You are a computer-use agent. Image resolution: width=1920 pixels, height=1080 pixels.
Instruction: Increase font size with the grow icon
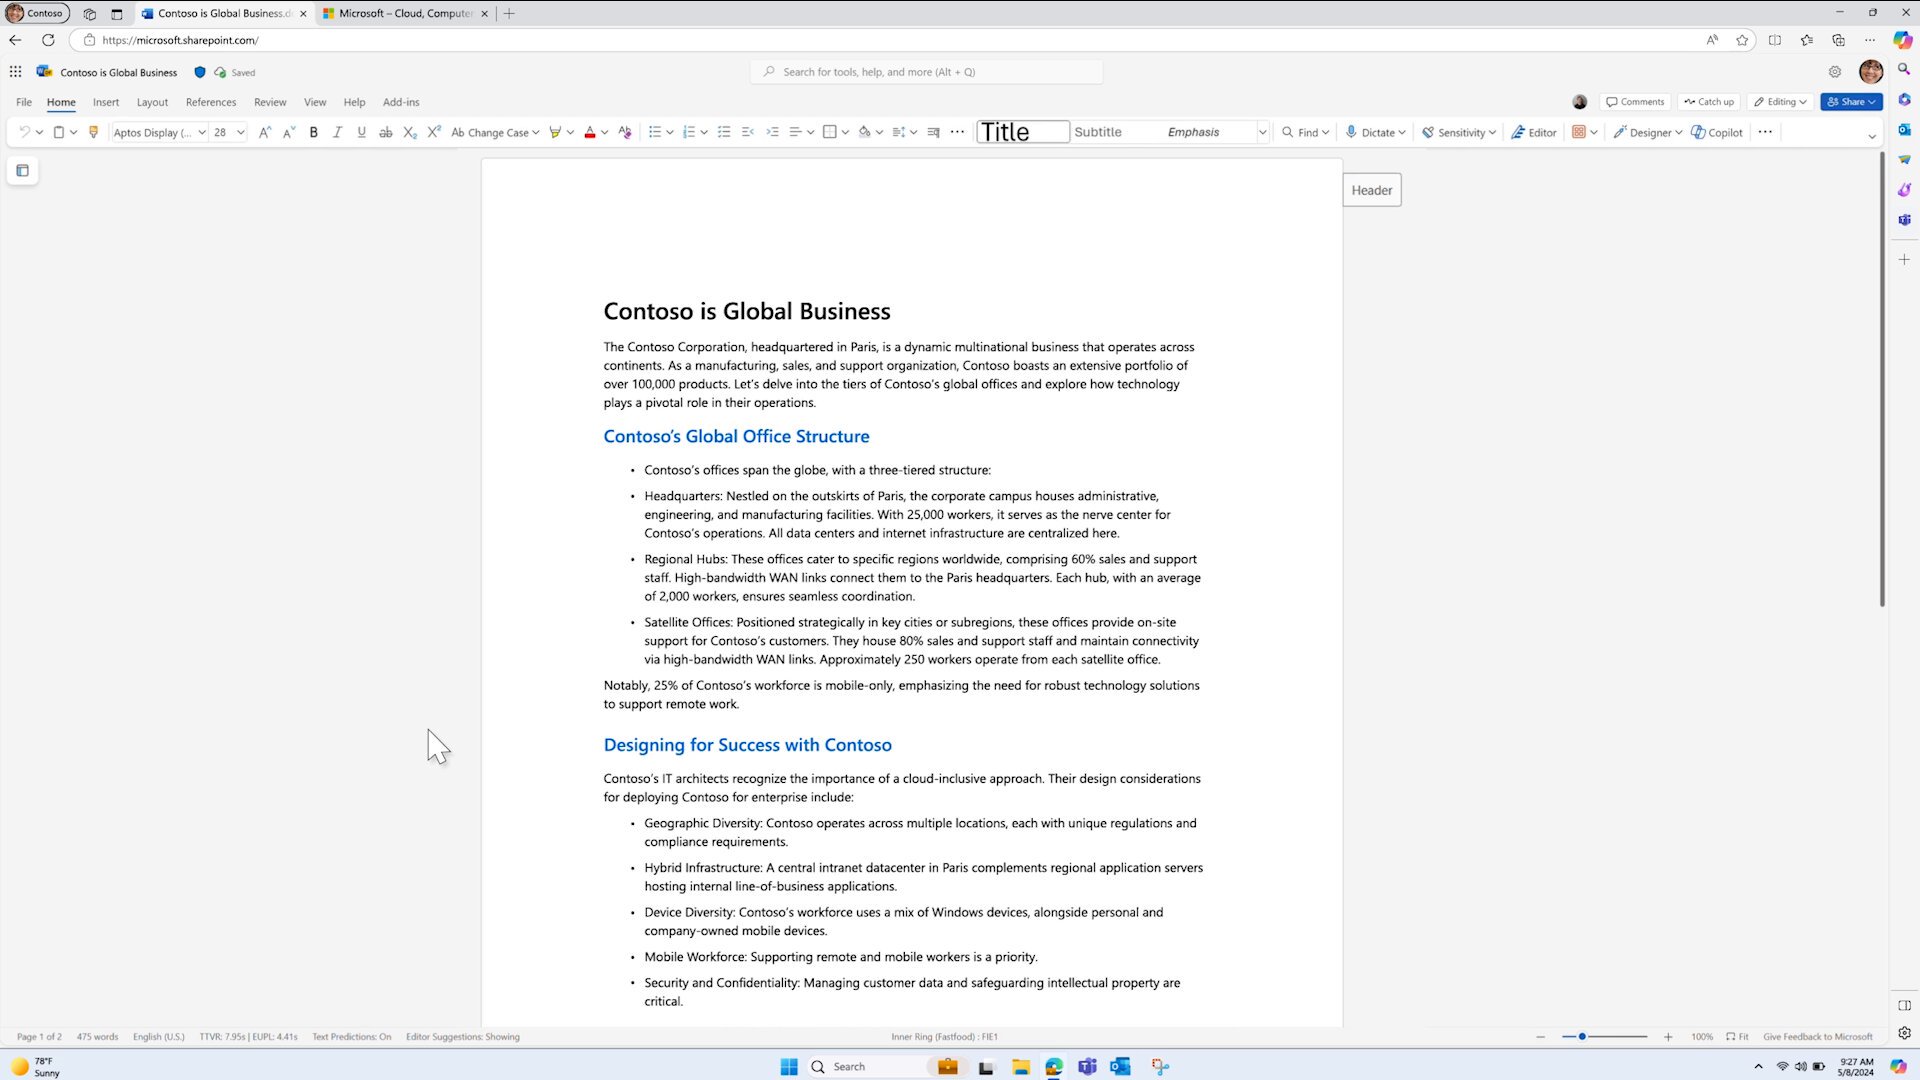(264, 132)
